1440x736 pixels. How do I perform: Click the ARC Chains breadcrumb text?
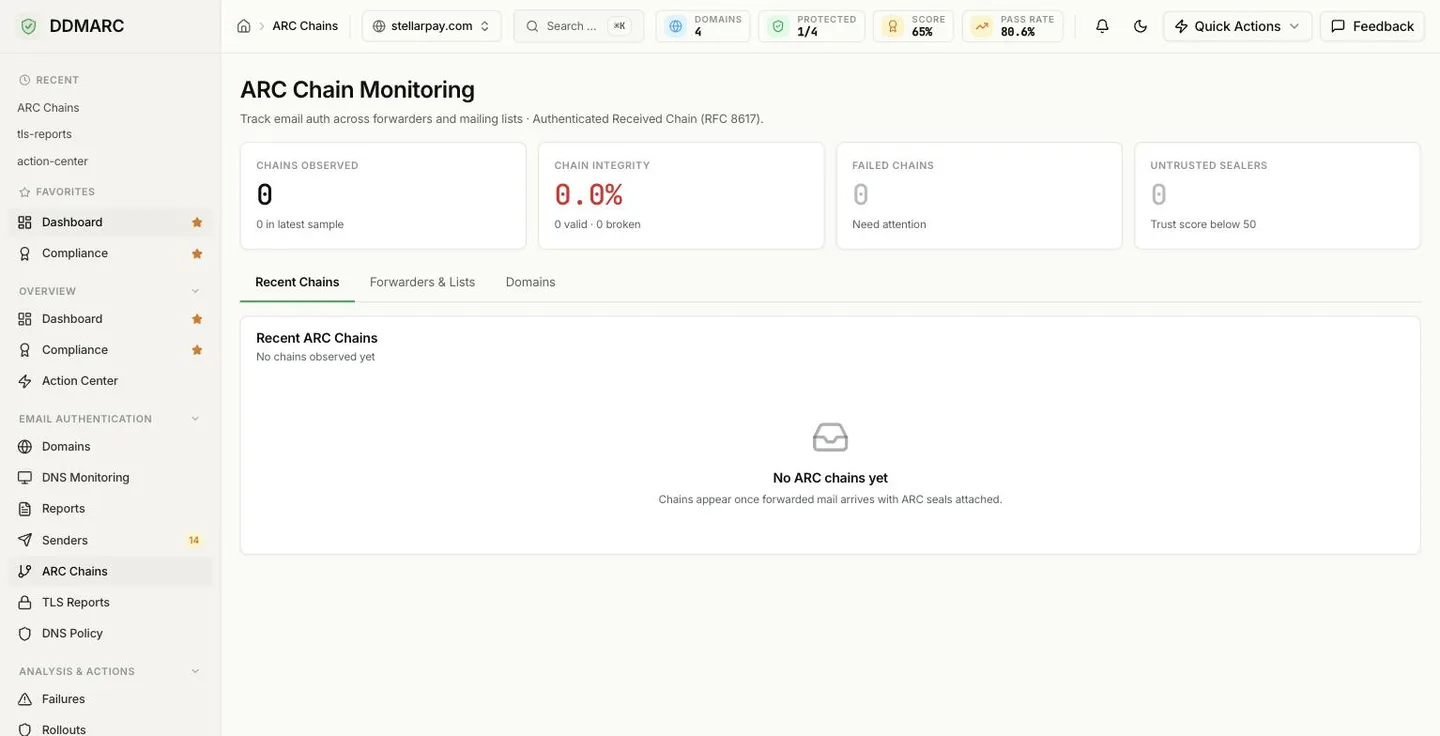point(305,26)
